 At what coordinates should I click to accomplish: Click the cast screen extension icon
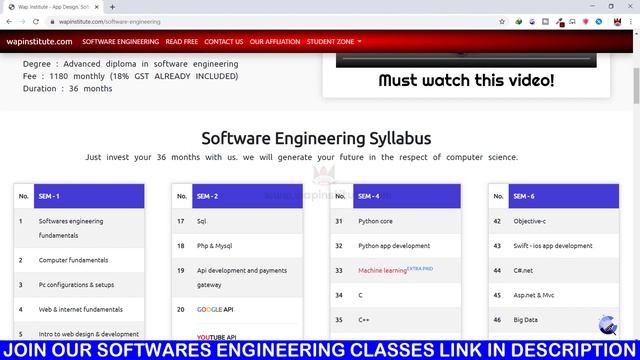coord(572,22)
